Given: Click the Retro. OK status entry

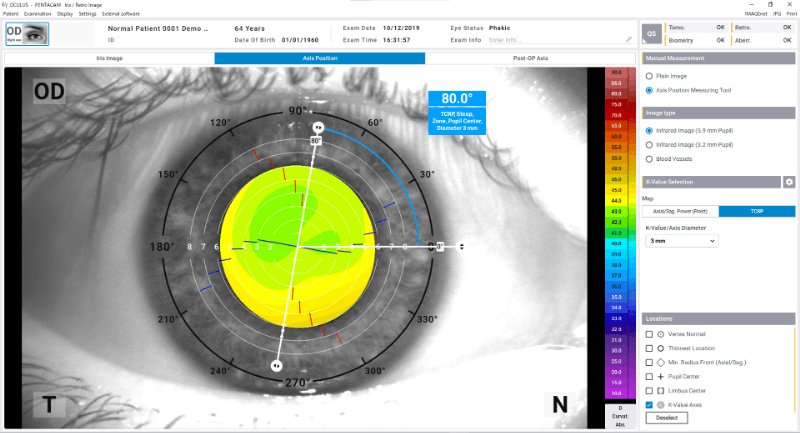Looking at the screenshot, I should click(763, 28).
